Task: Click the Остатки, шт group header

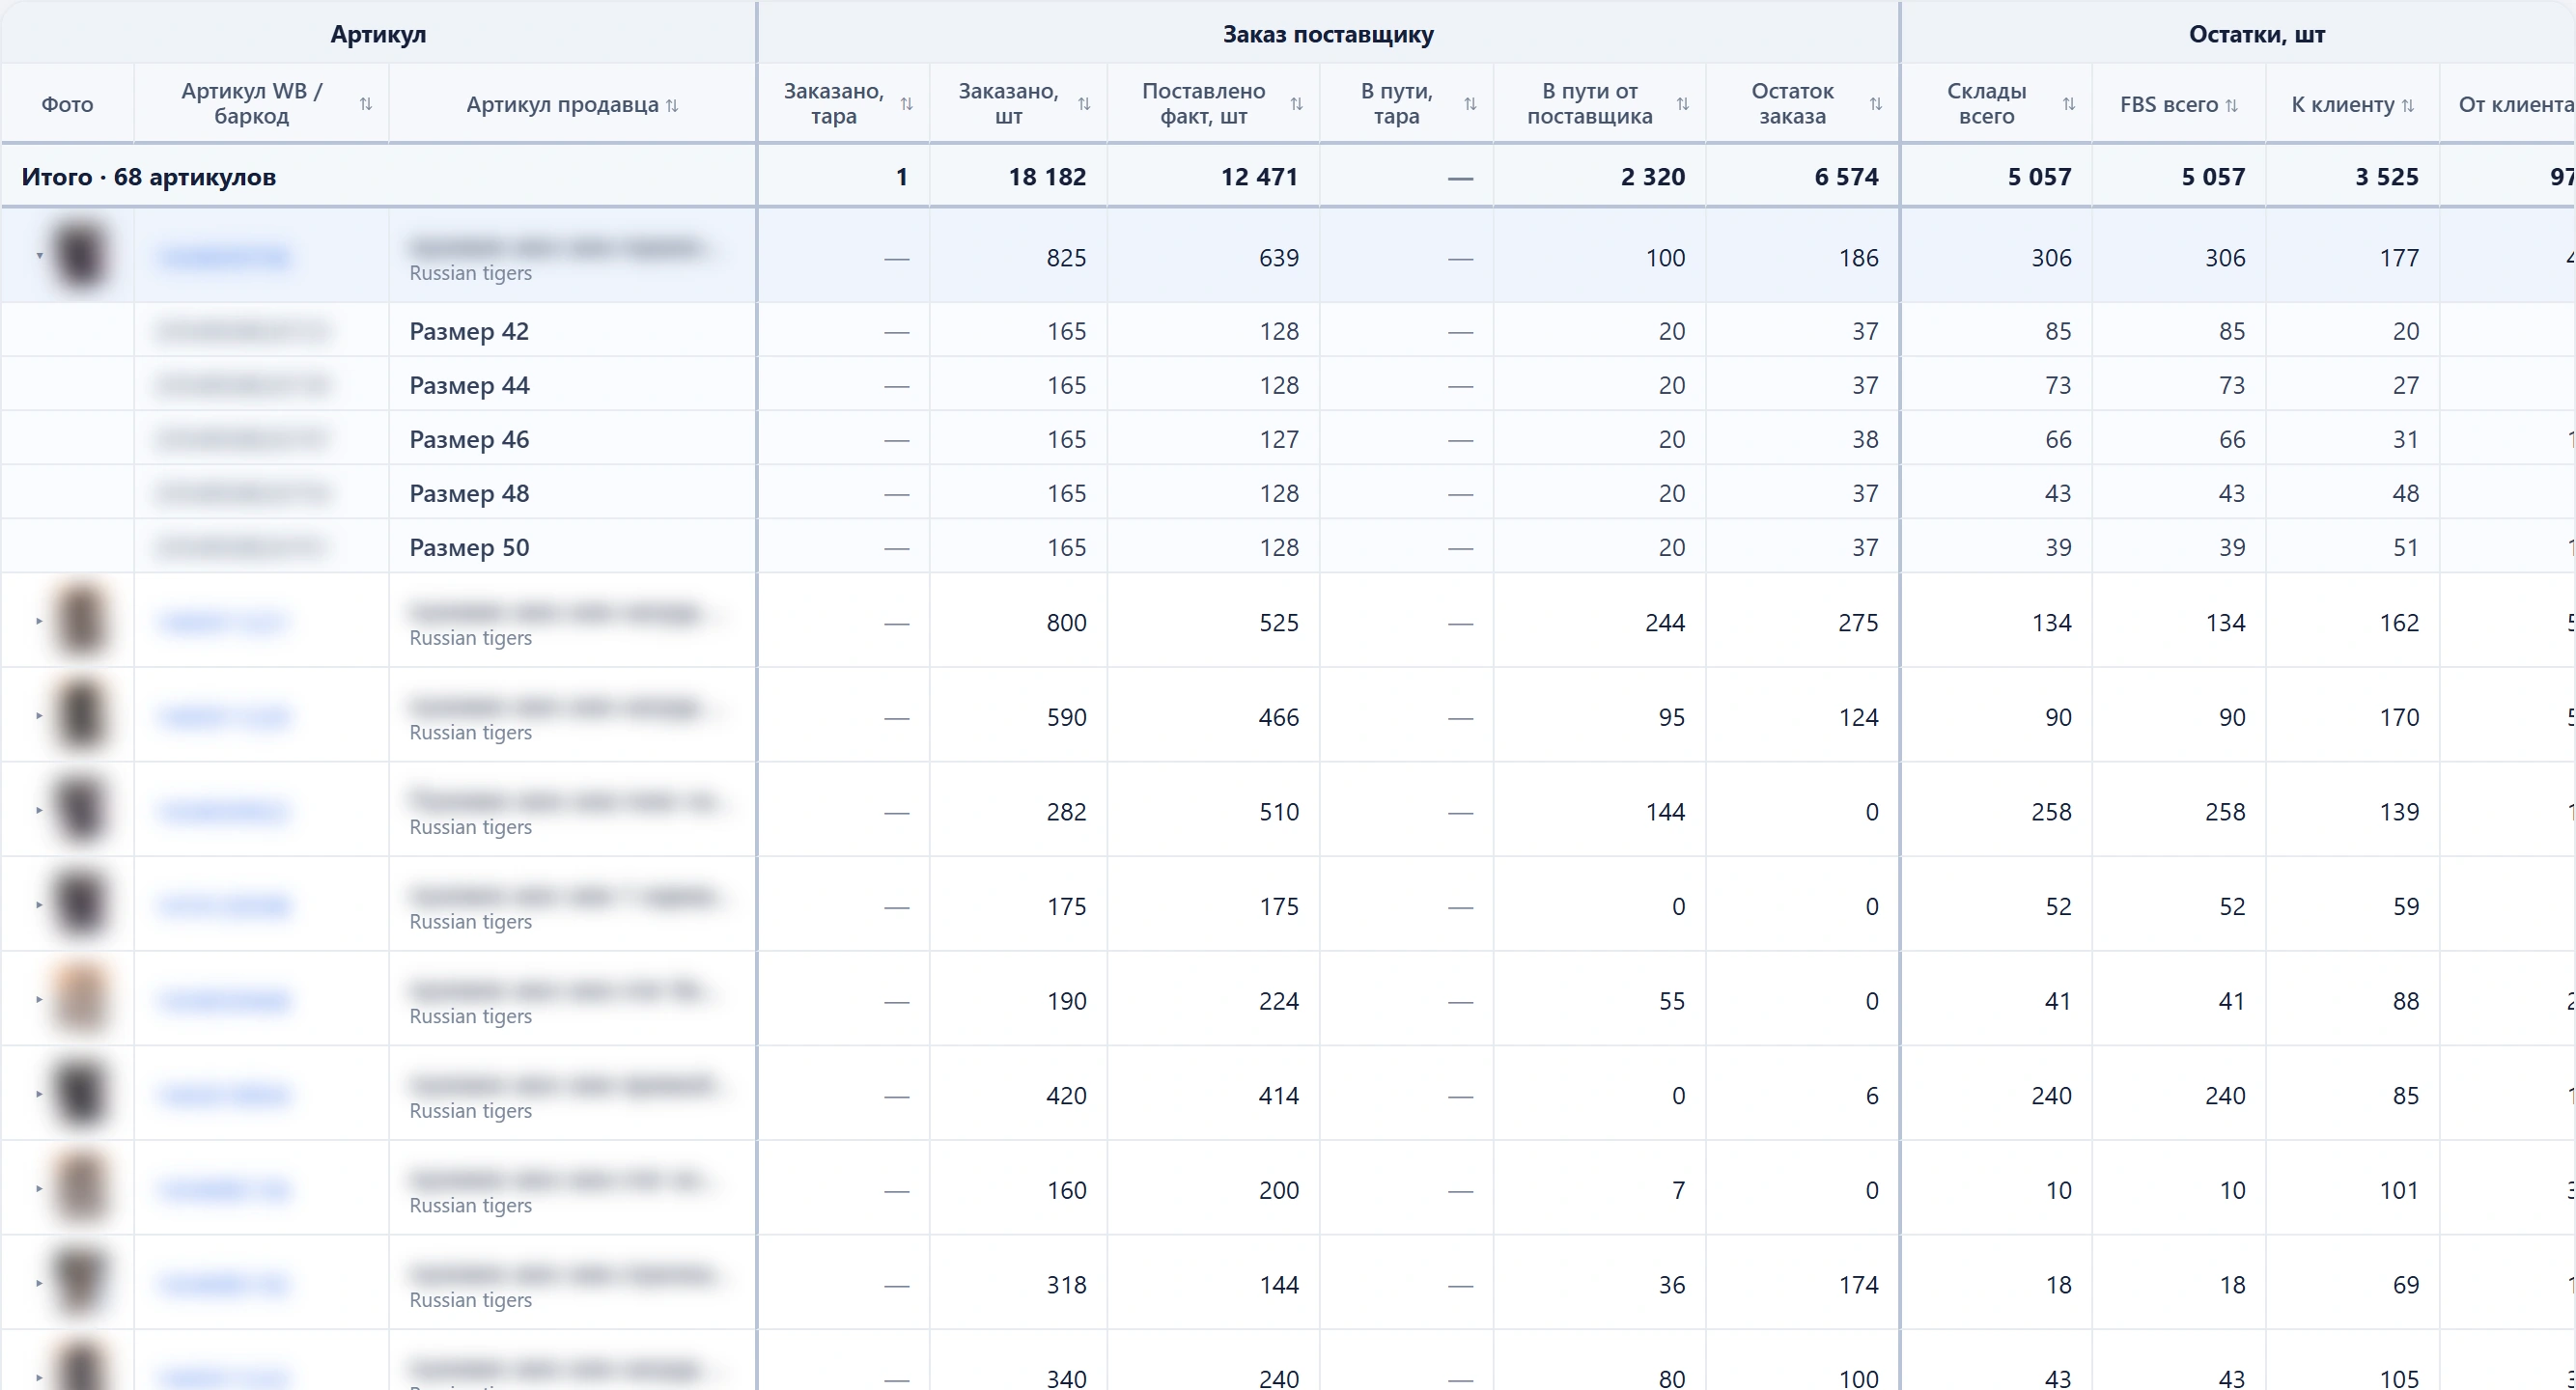Action: point(2257,34)
